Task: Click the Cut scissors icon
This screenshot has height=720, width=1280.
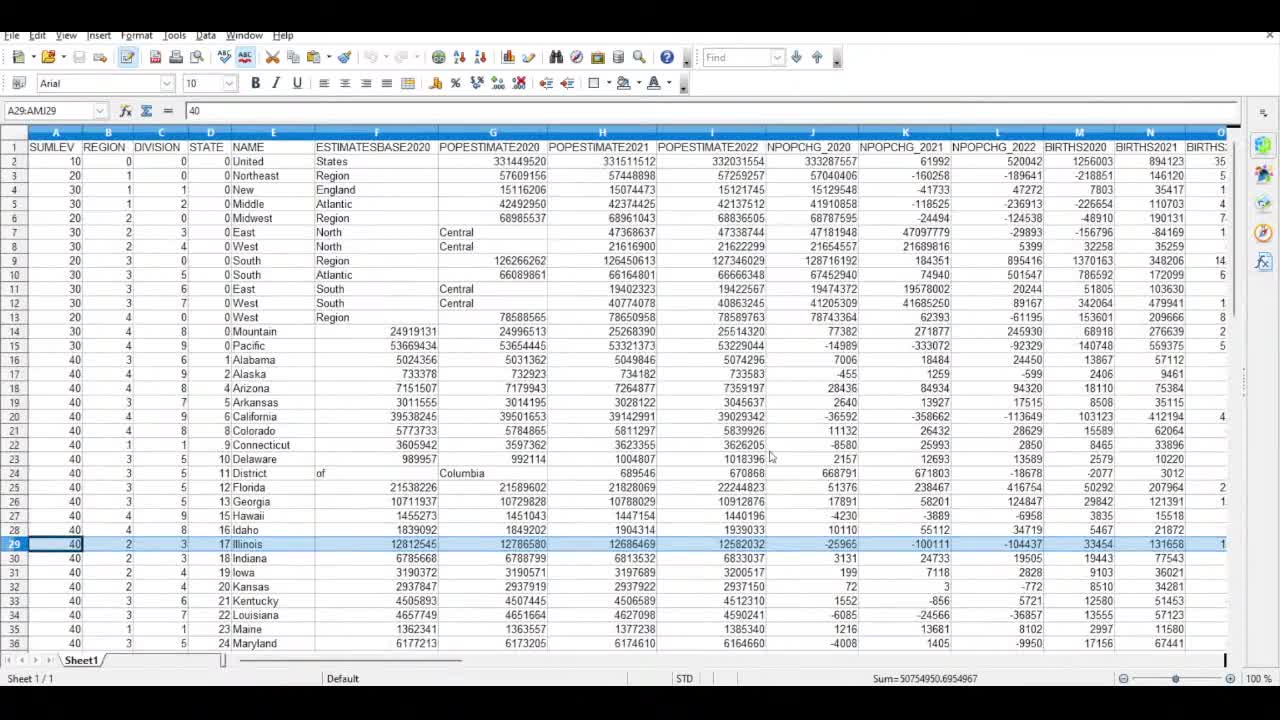Action: point(272,57)
